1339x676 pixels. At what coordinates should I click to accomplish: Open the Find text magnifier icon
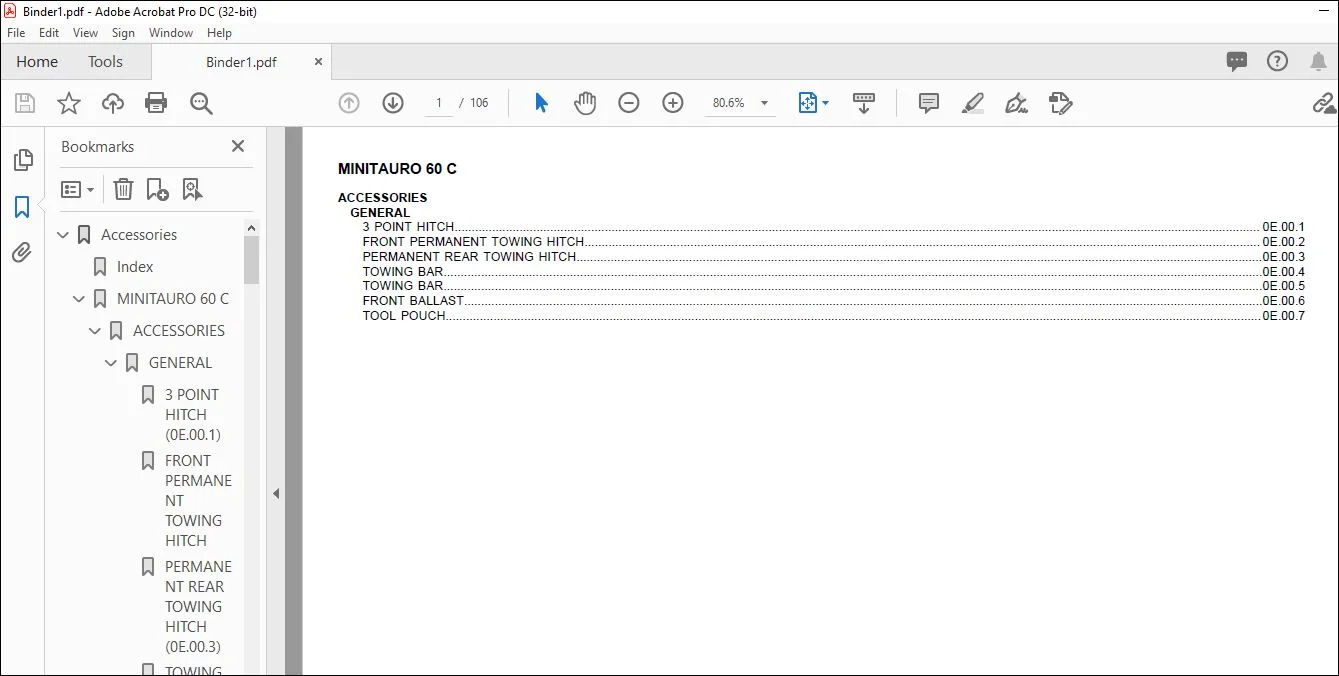click(201, 103)
